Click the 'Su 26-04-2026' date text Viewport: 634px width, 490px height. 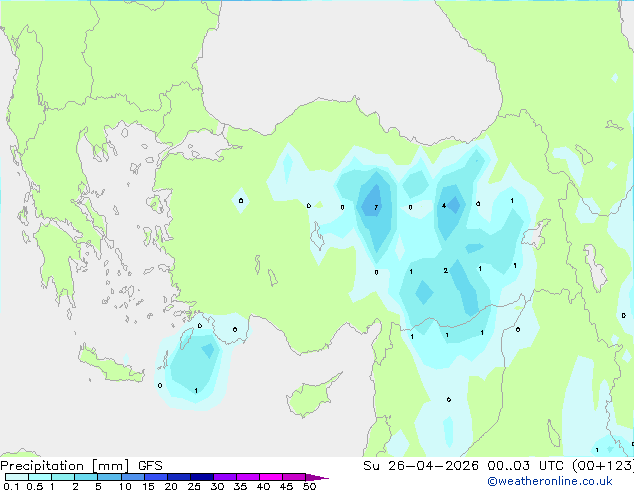point(421,466)
